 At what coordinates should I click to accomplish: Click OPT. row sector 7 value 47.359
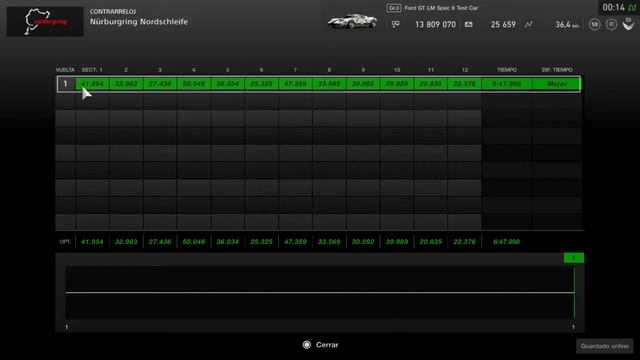coord(296,242)
